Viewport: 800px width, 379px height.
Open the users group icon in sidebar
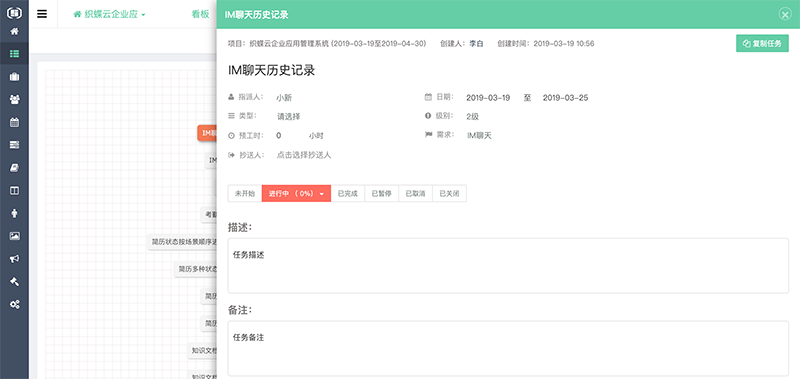[14, 99]
